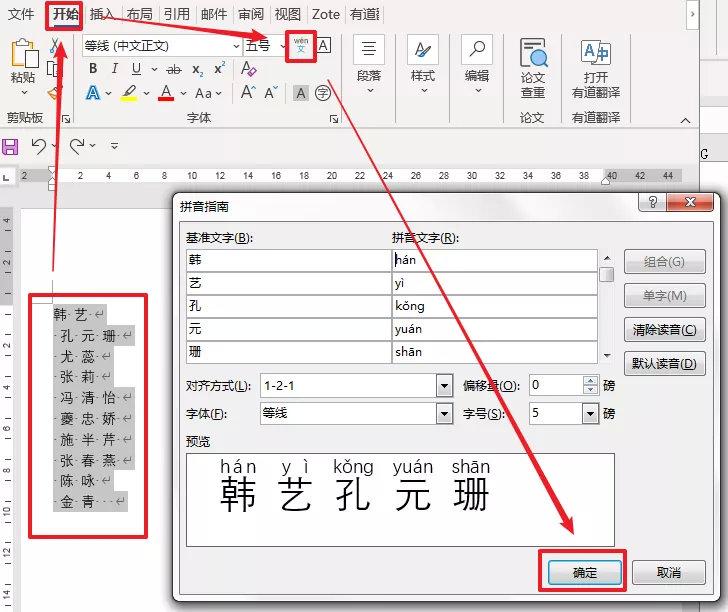Viewport: 728px width, 612px height.
Task: Click the Clear Formatting icon
Action: pos(249,69)
